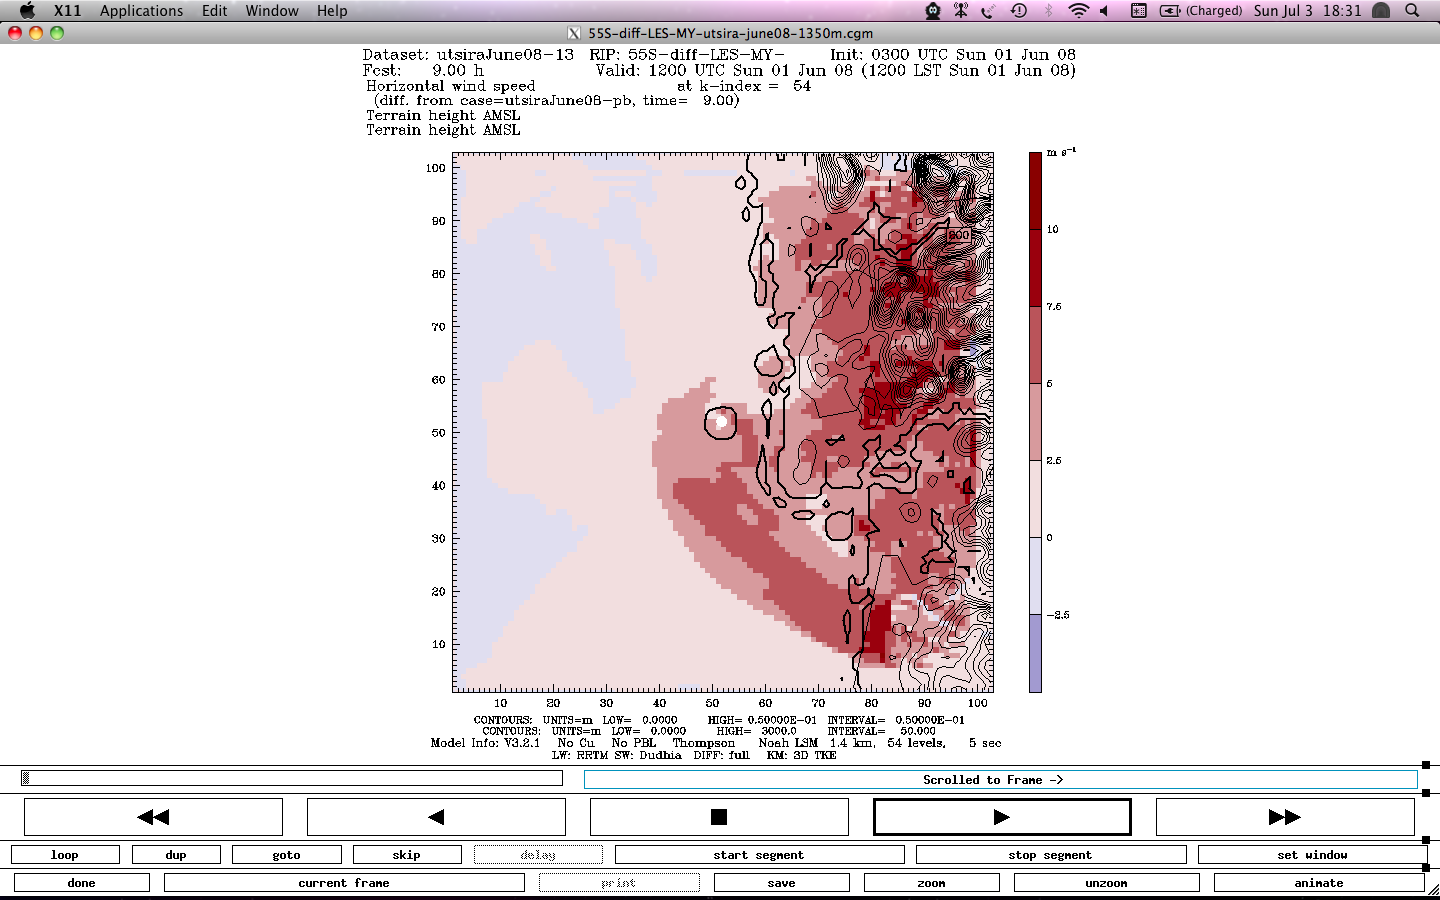Click the rewind double-arrow playback button
Viewport: 1440px width, 900px height.
[153, 817]
